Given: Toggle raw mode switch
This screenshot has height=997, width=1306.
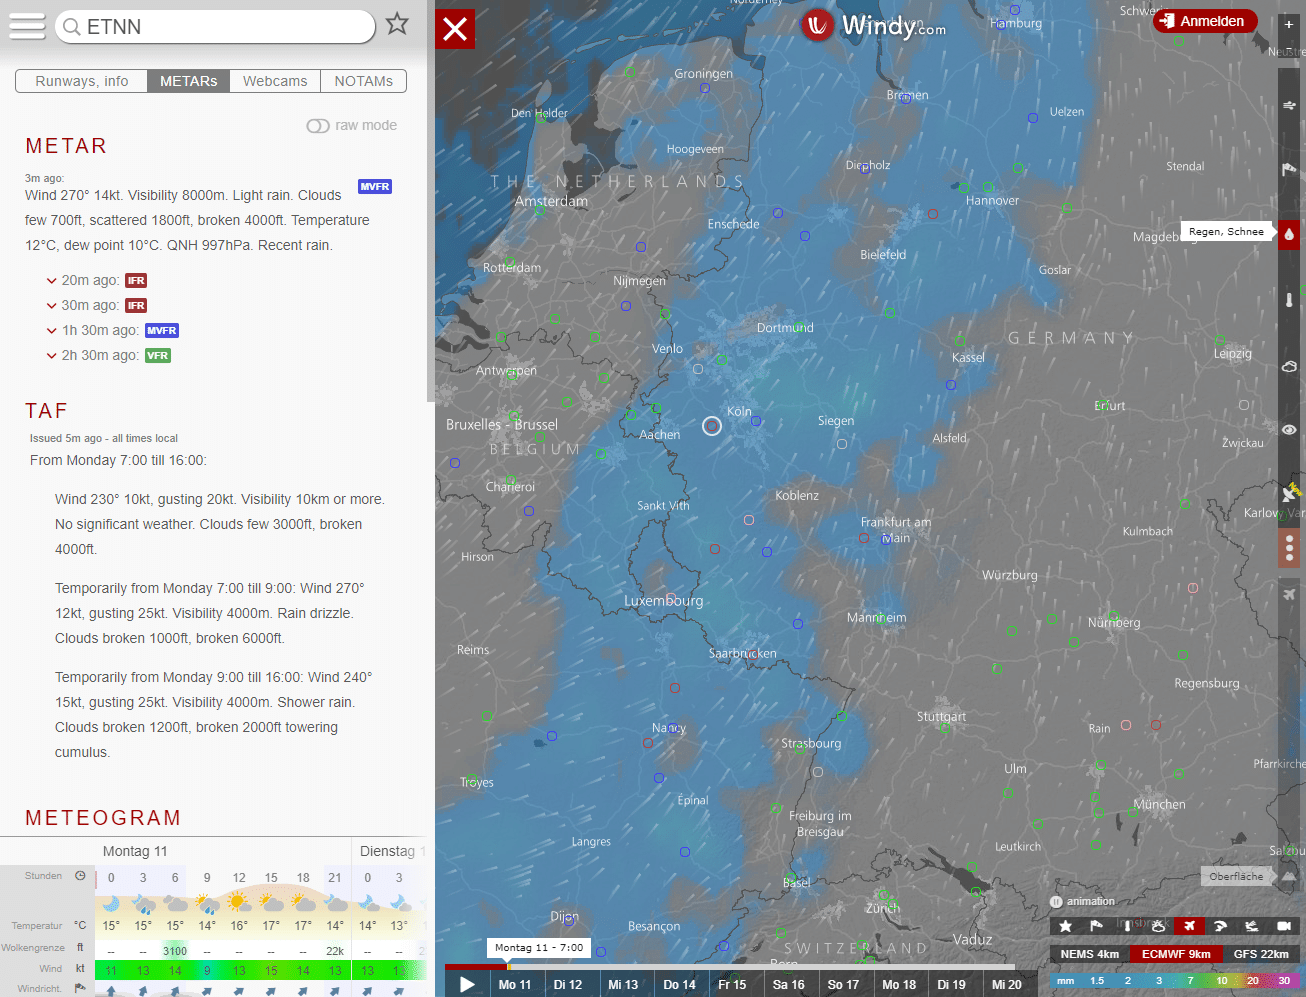Looking at the screenshot, I should [318, 126].
